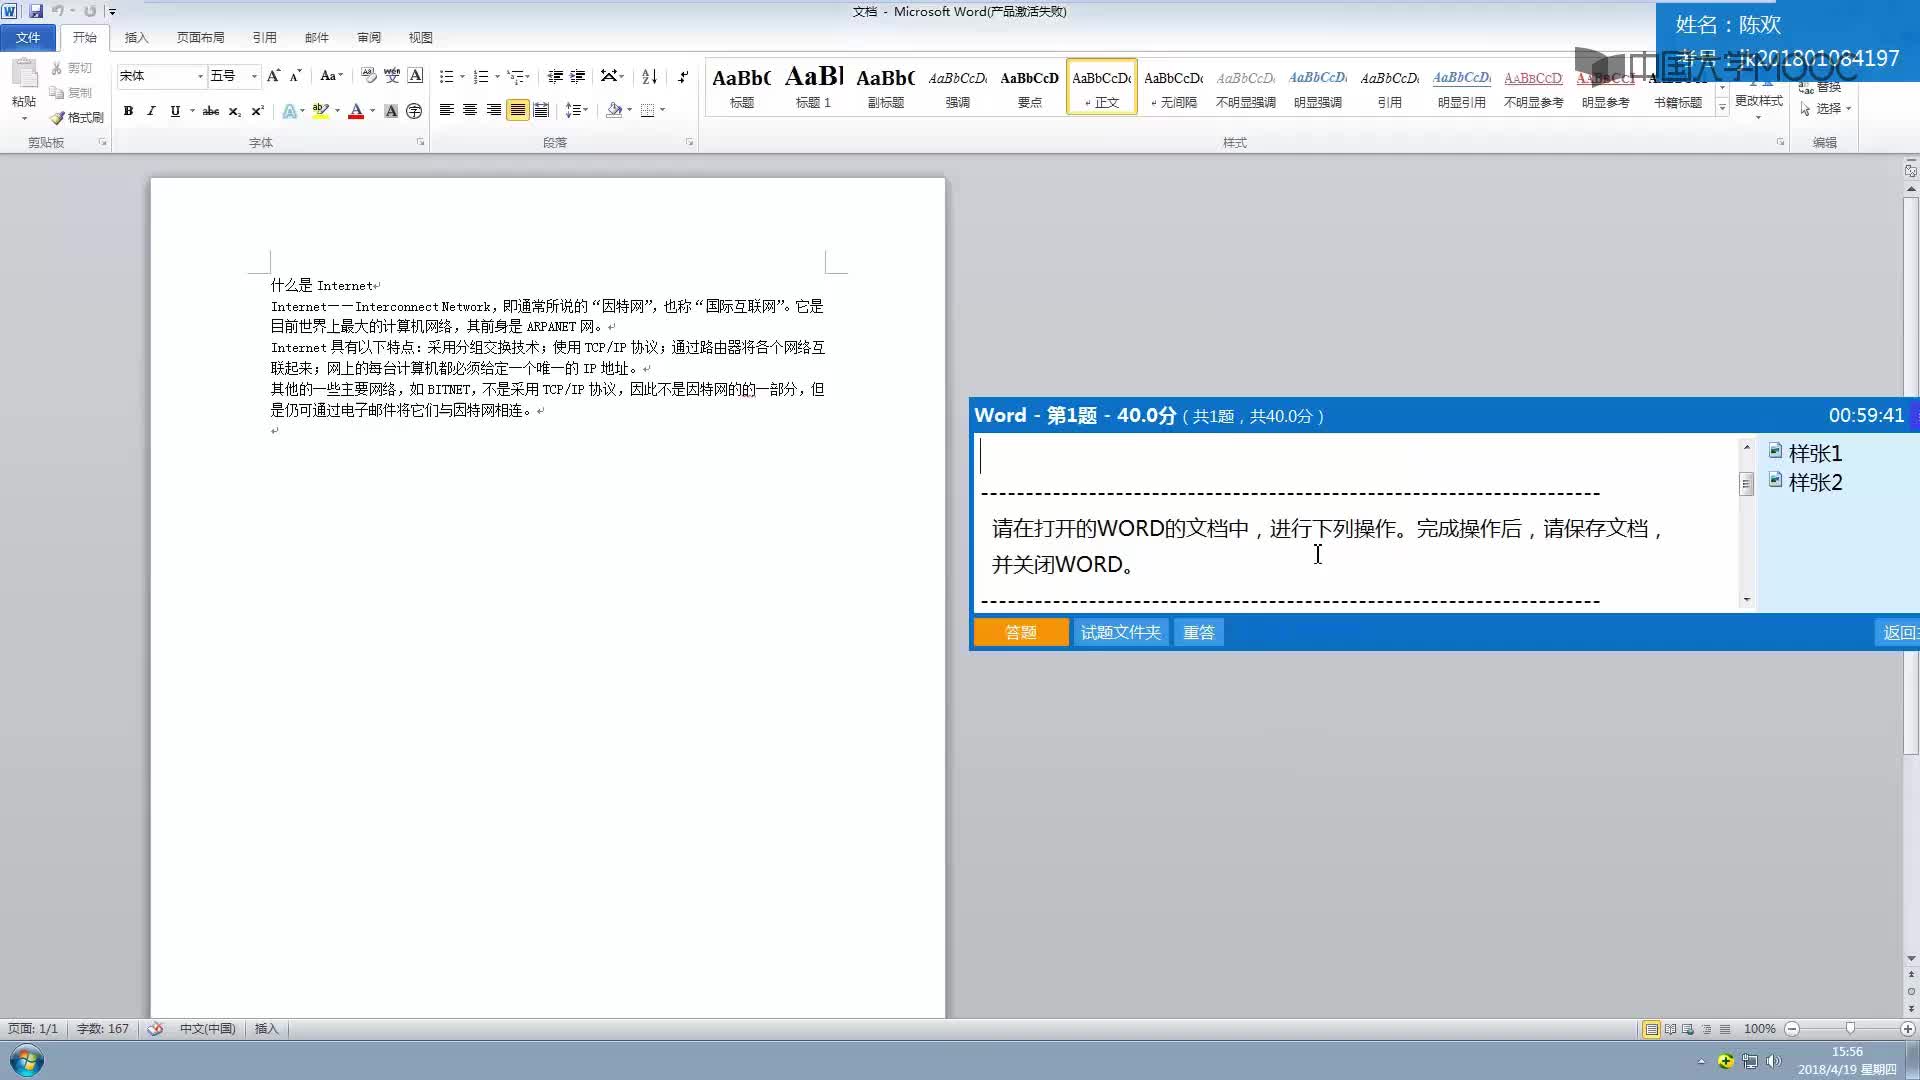Click the Sort (A-Z) icon
The width and height of the screenshot is (1920, 1080).
tap(649, 76)
